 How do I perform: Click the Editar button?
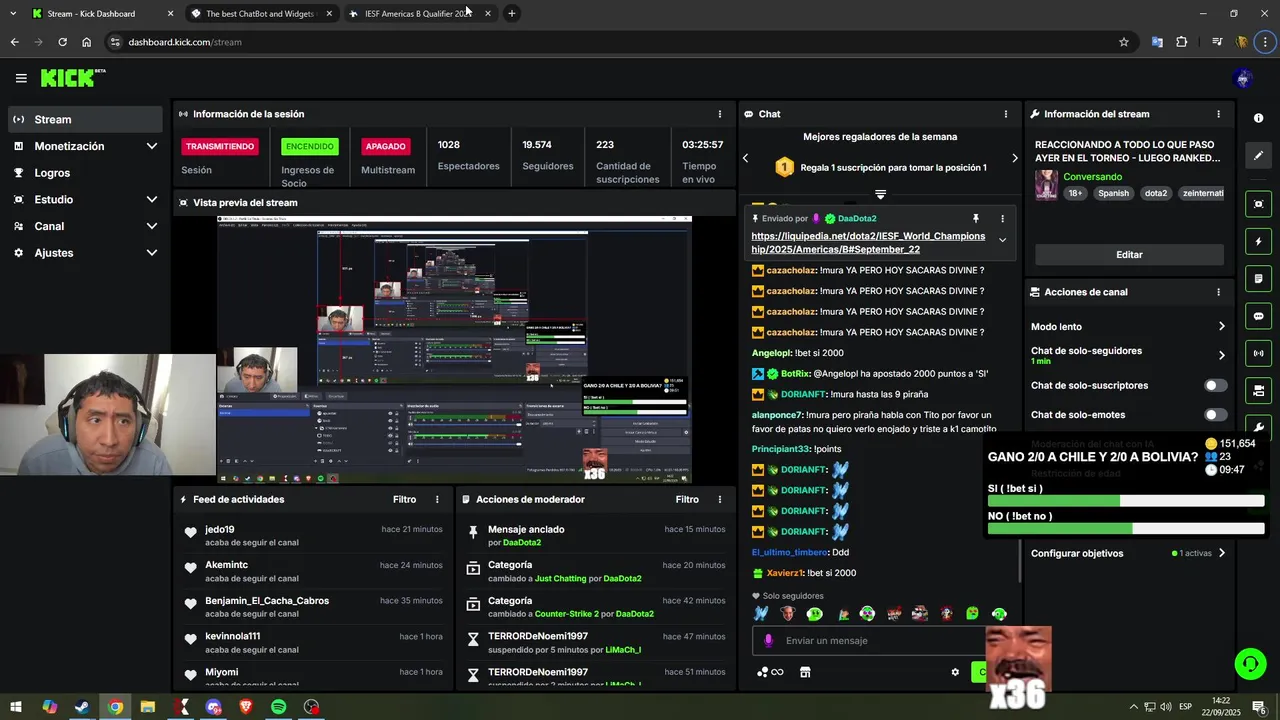[x=1129, y=255]
